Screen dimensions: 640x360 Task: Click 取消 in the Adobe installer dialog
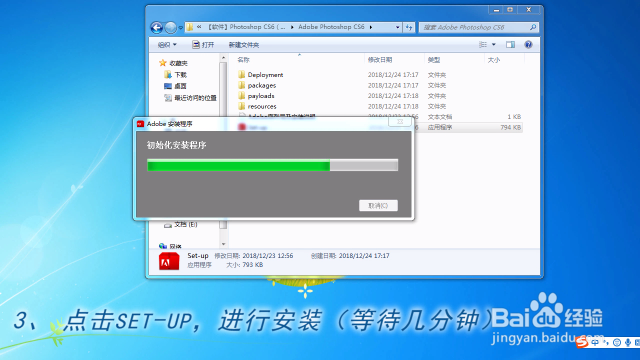point(378,205)
